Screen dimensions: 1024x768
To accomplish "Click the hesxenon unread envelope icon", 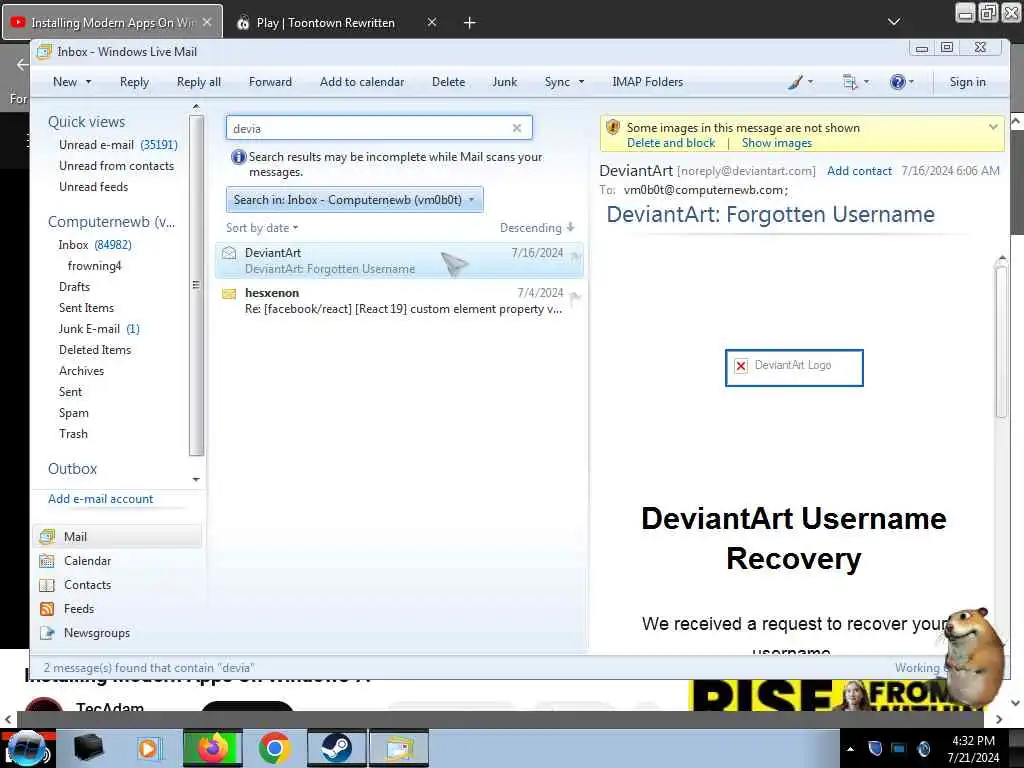I will coord(229,293).
